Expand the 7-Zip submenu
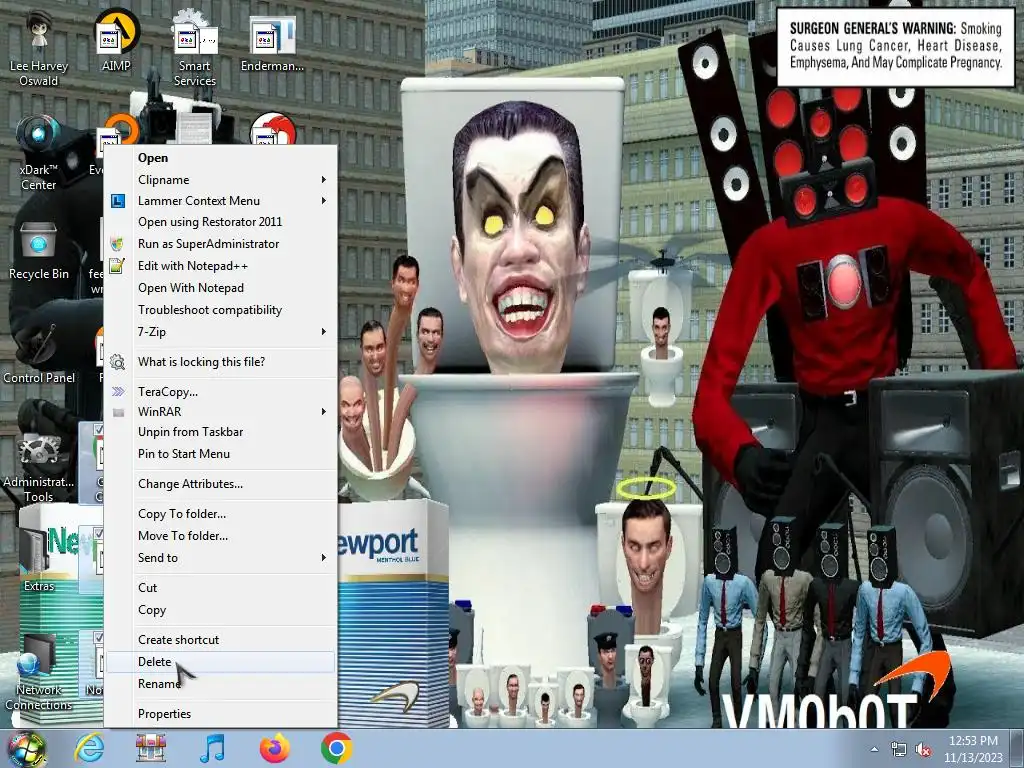The image size is (1024, 768). tap(220, 332)
